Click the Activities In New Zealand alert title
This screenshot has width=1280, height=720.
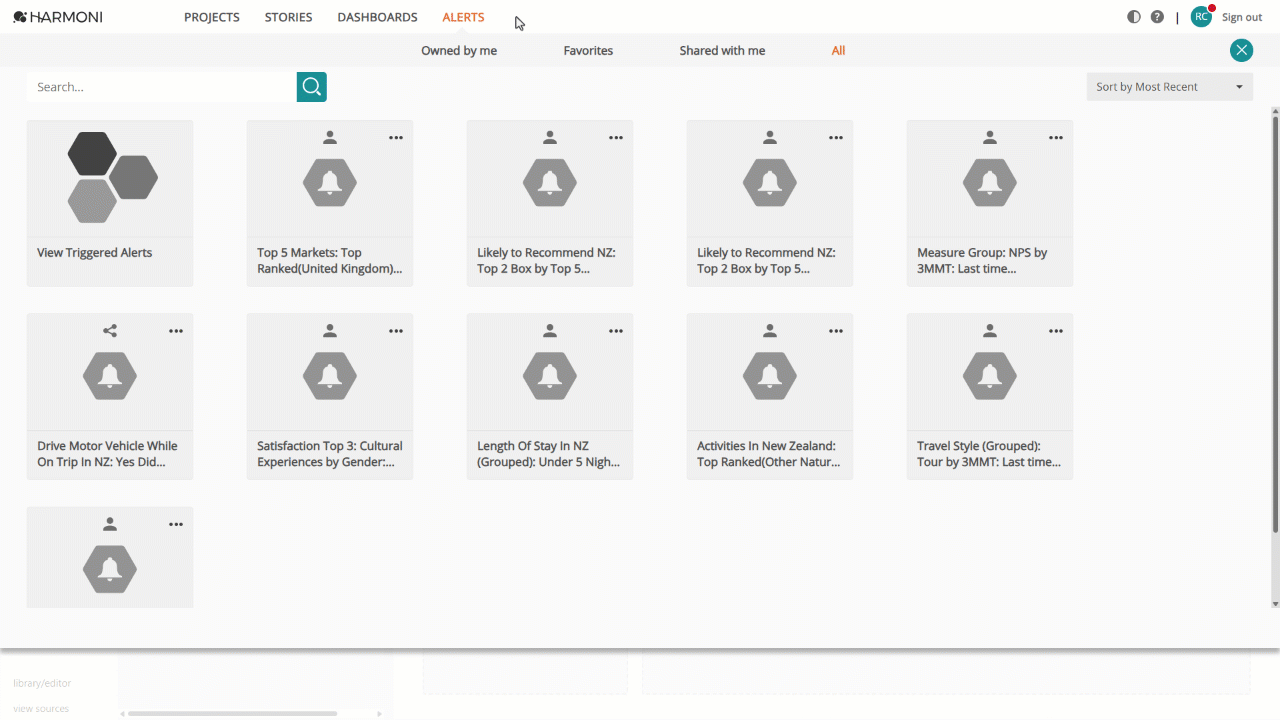[769, 454]
